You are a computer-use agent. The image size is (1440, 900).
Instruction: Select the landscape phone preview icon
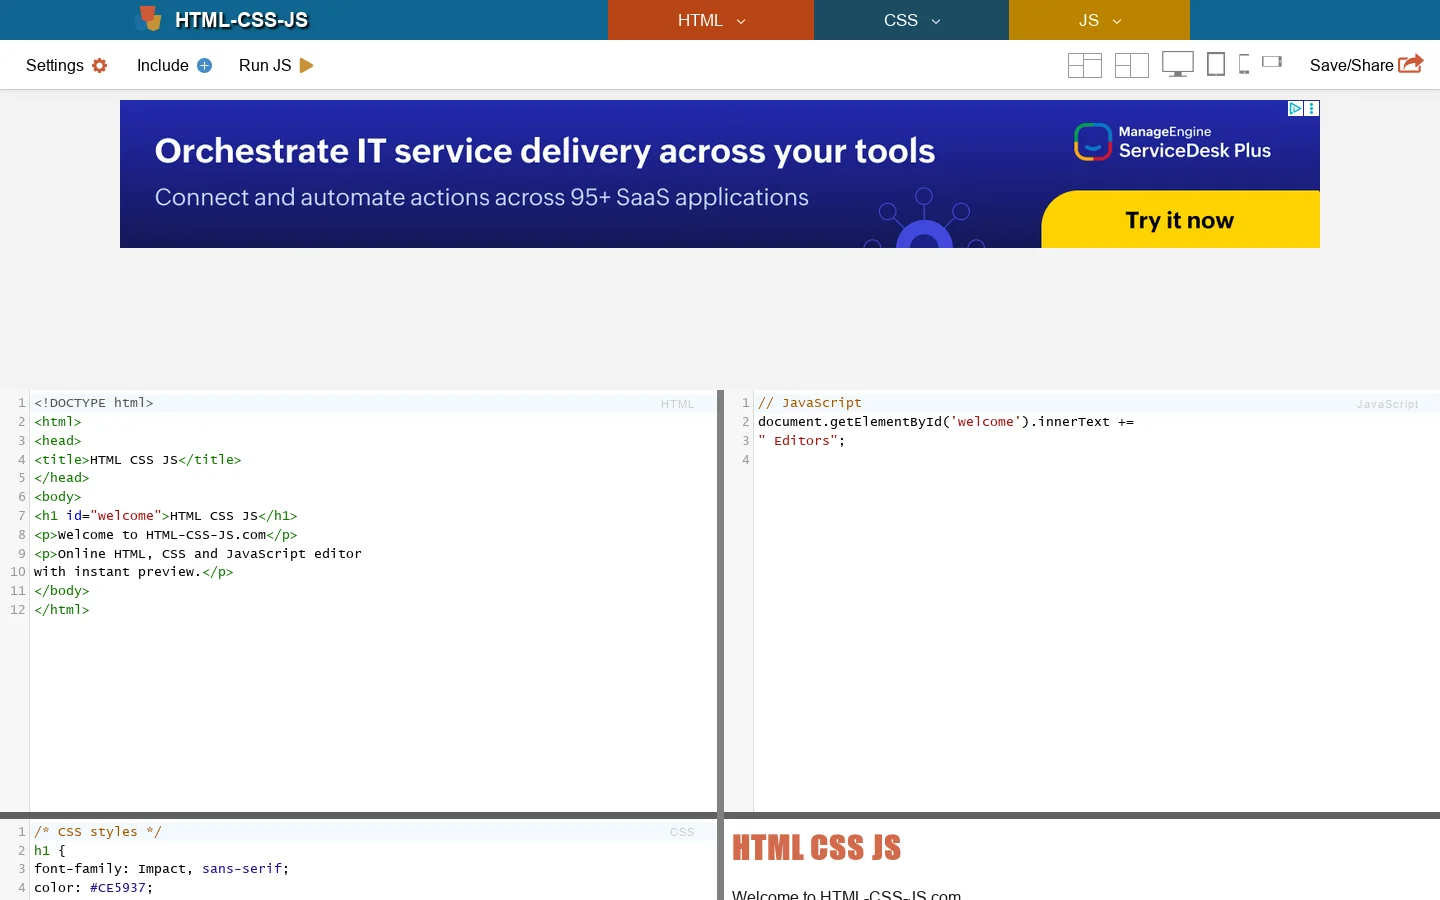[1272, 62]
